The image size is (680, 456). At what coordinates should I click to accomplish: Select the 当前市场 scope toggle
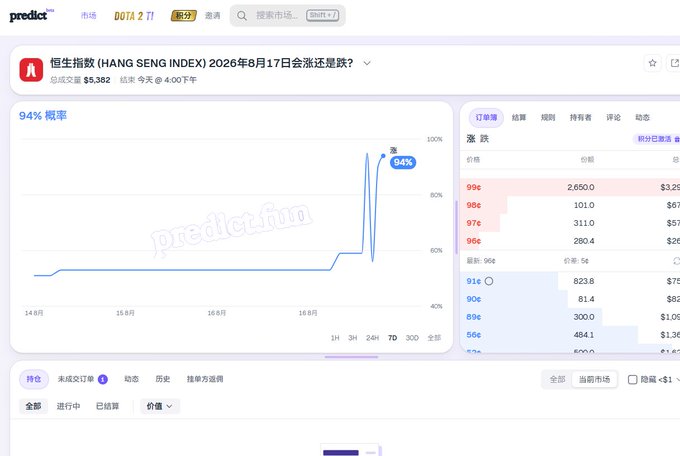click(x=594, y=380)
